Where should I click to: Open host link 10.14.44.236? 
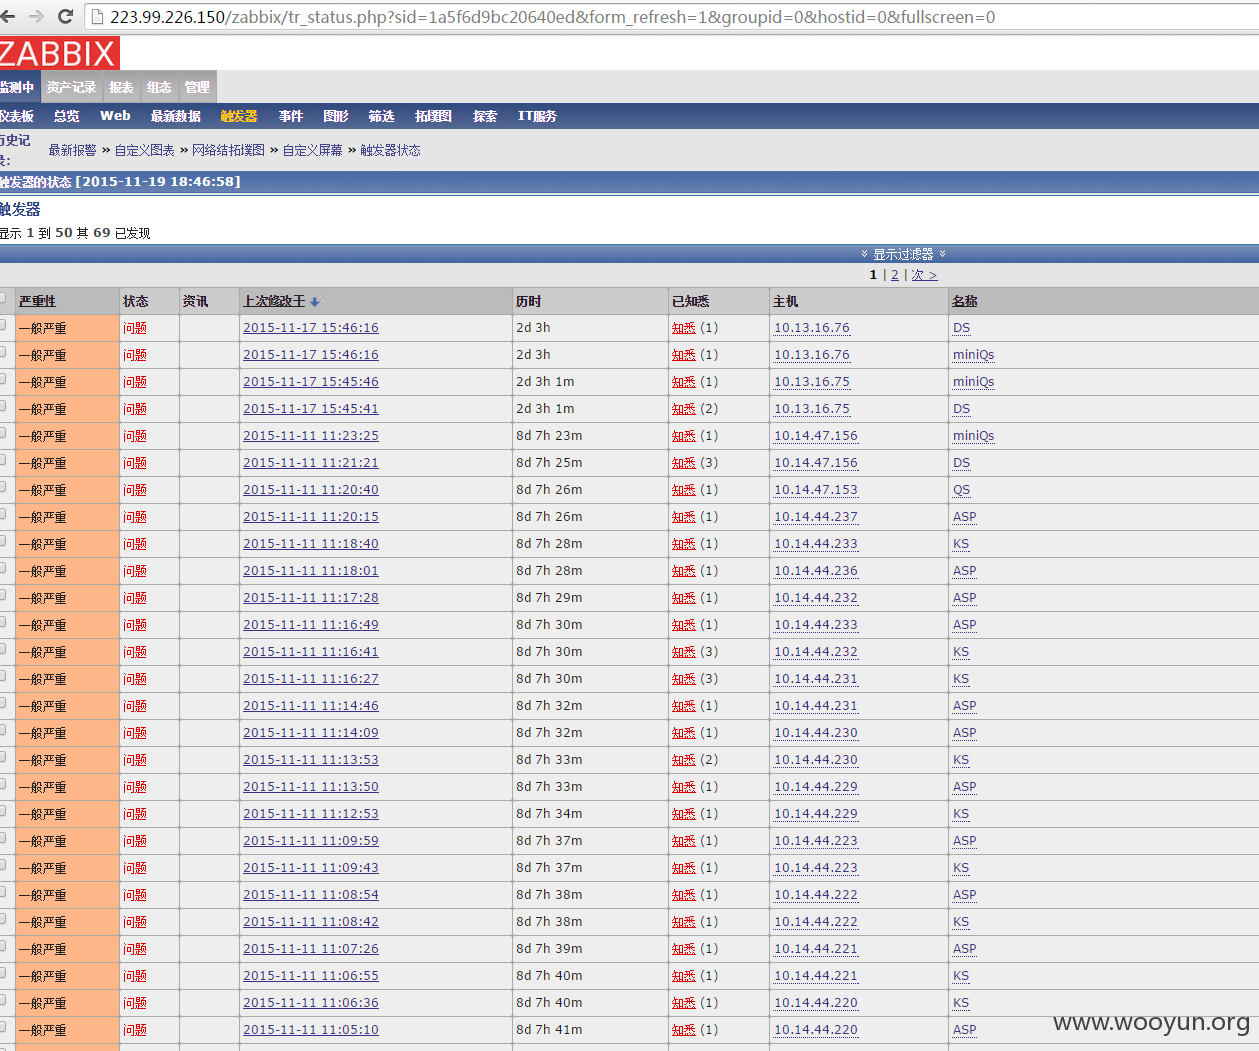[x=816, y=571]
